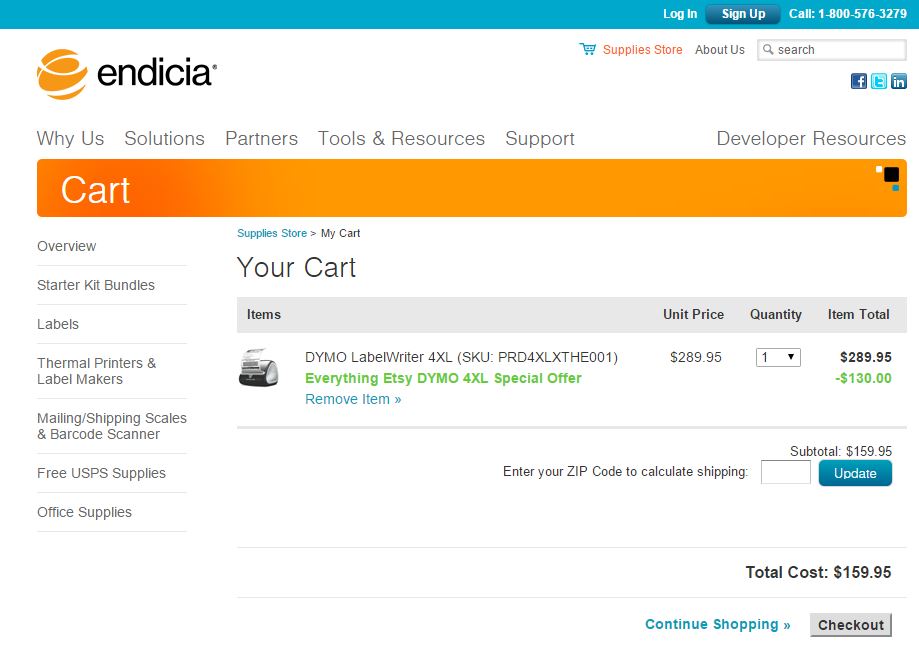Click the -$130.00 discount amount
This screenshot has width=919, height=651.
tap(863, 378)
